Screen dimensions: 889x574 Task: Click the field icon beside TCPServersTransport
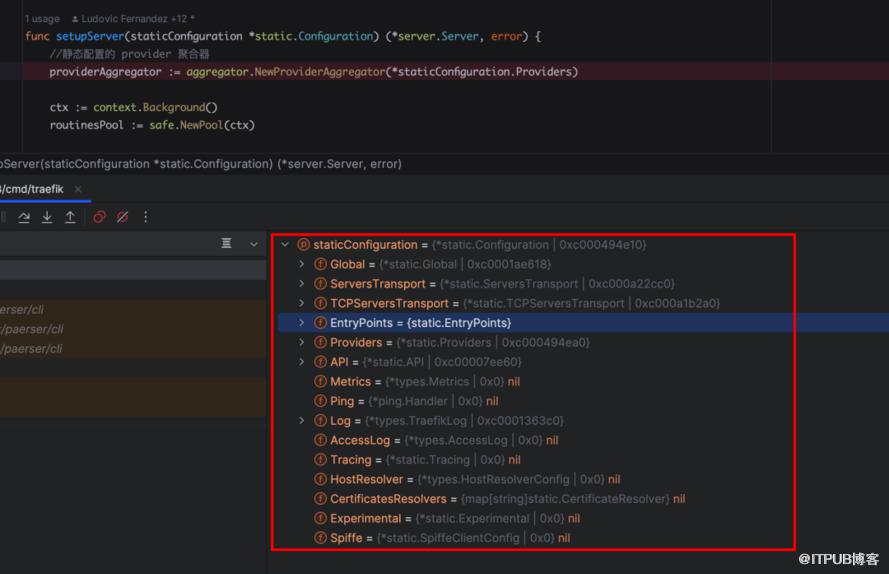pyautogui.click(x=320, y=303)
